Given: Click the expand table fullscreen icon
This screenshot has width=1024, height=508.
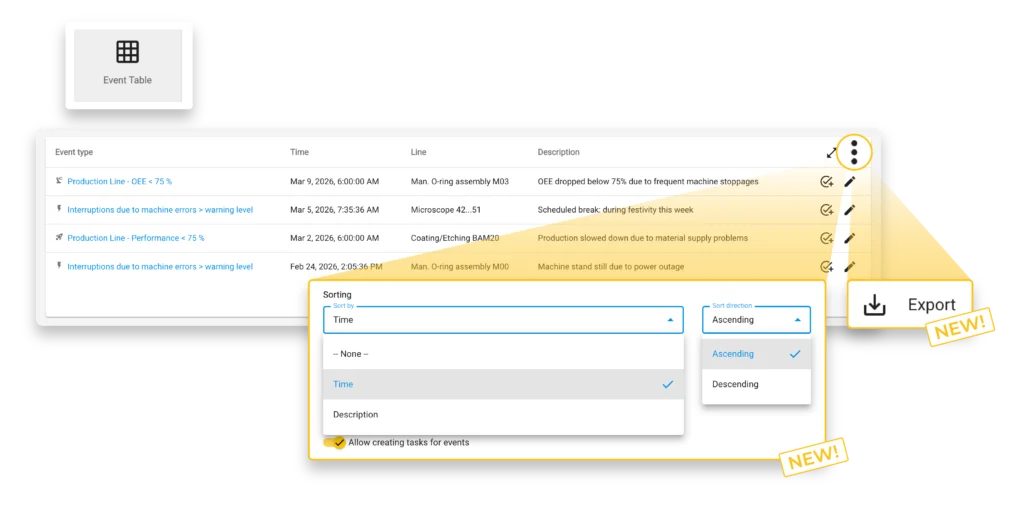Looking at the screenshot, I should [x=830, y=153].
